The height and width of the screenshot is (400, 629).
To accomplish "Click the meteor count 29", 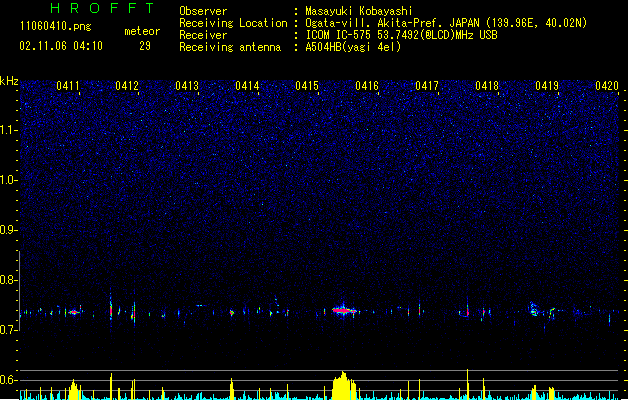I will coord(145,46).
